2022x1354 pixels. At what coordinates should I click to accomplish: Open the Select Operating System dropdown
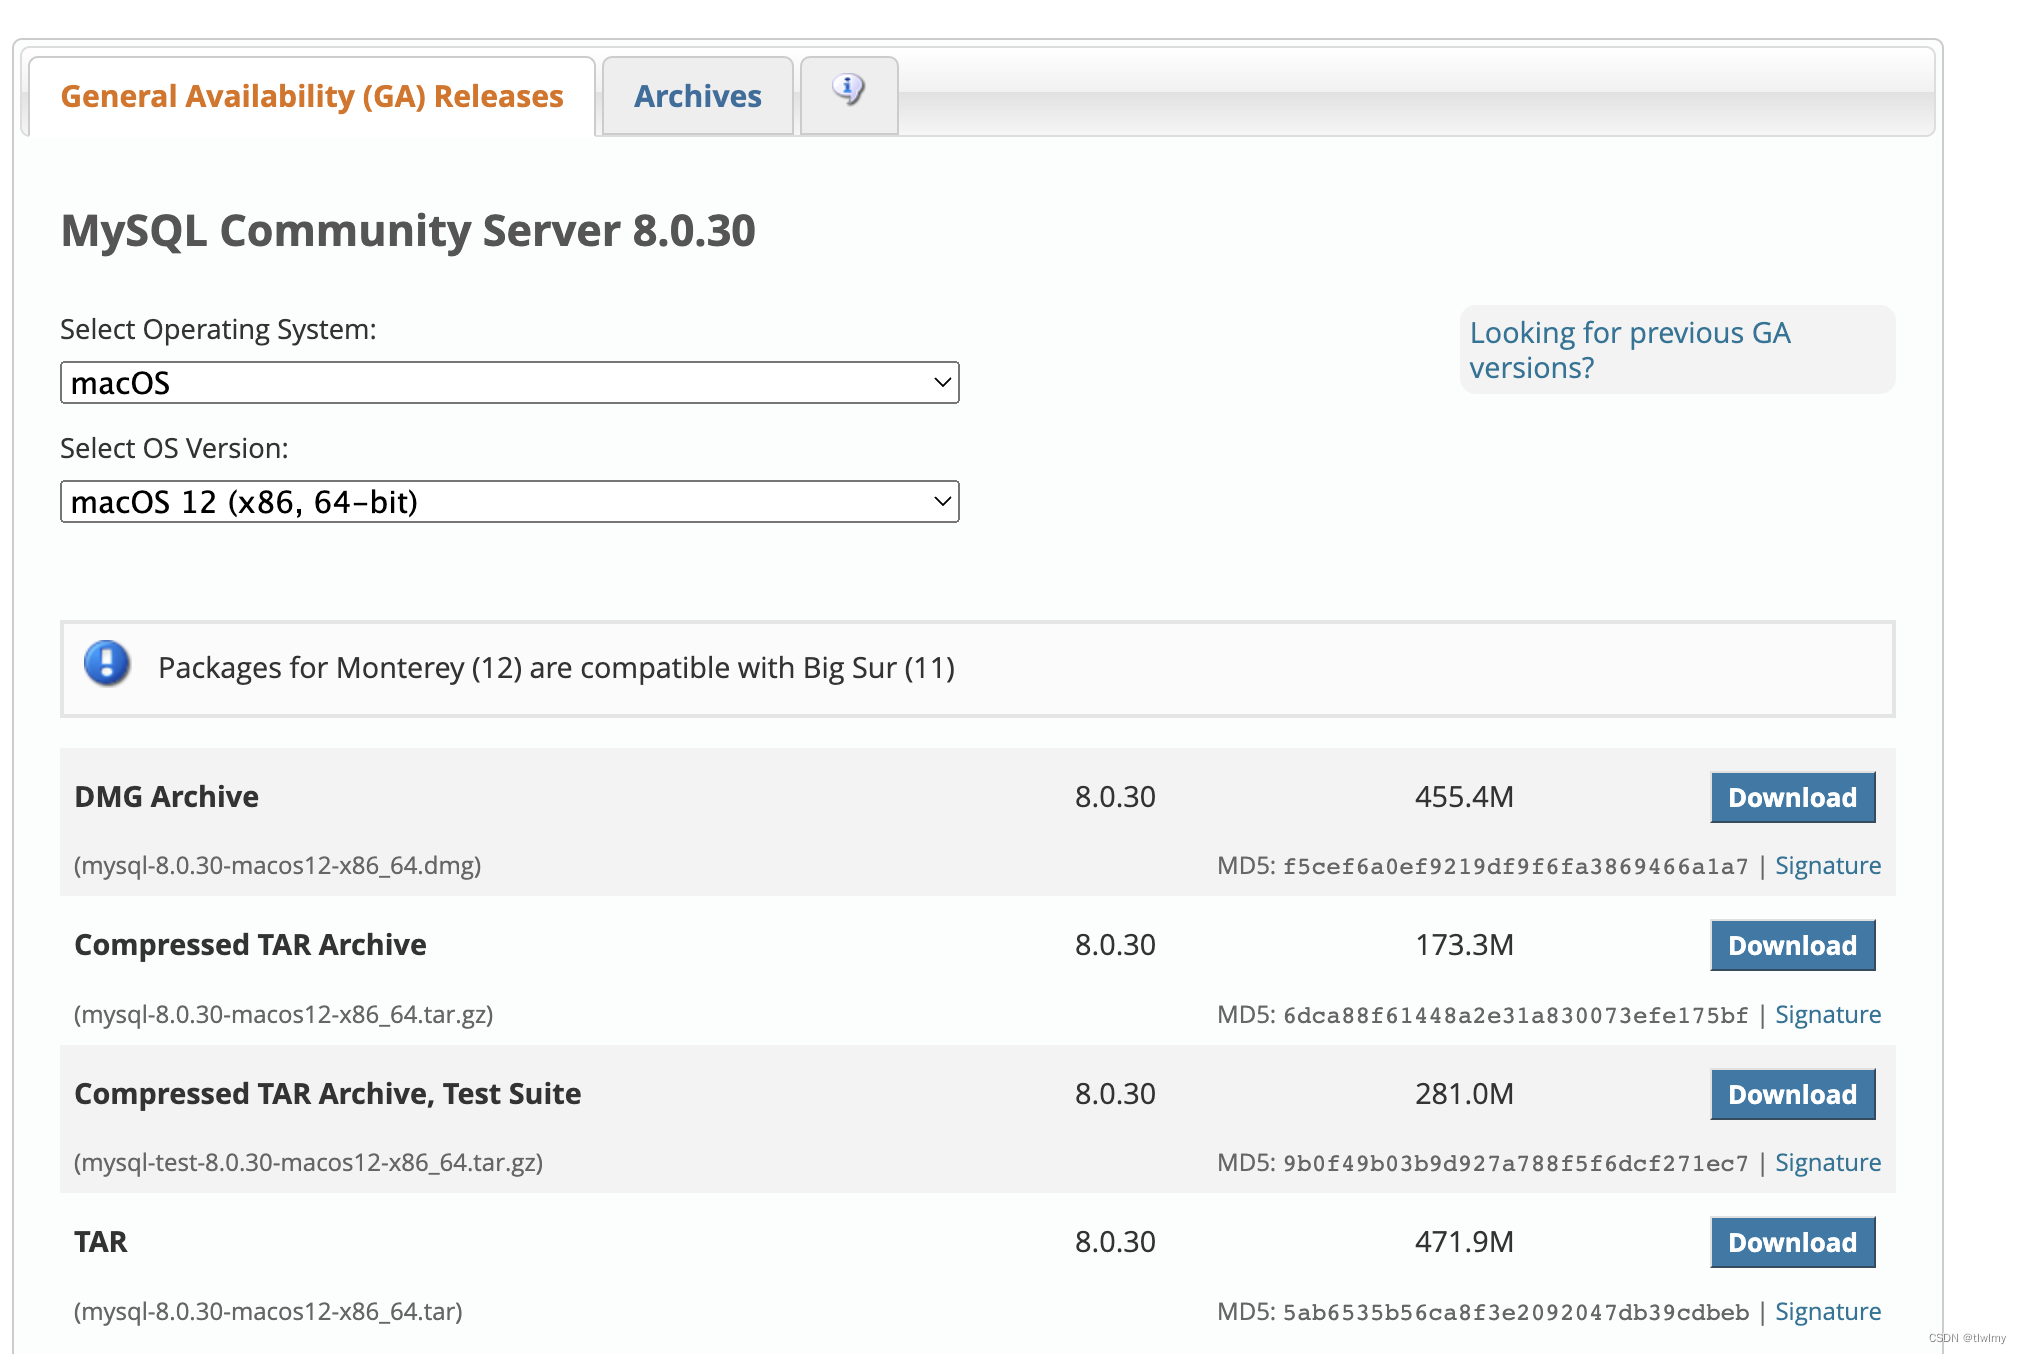(x=509, y=383)
